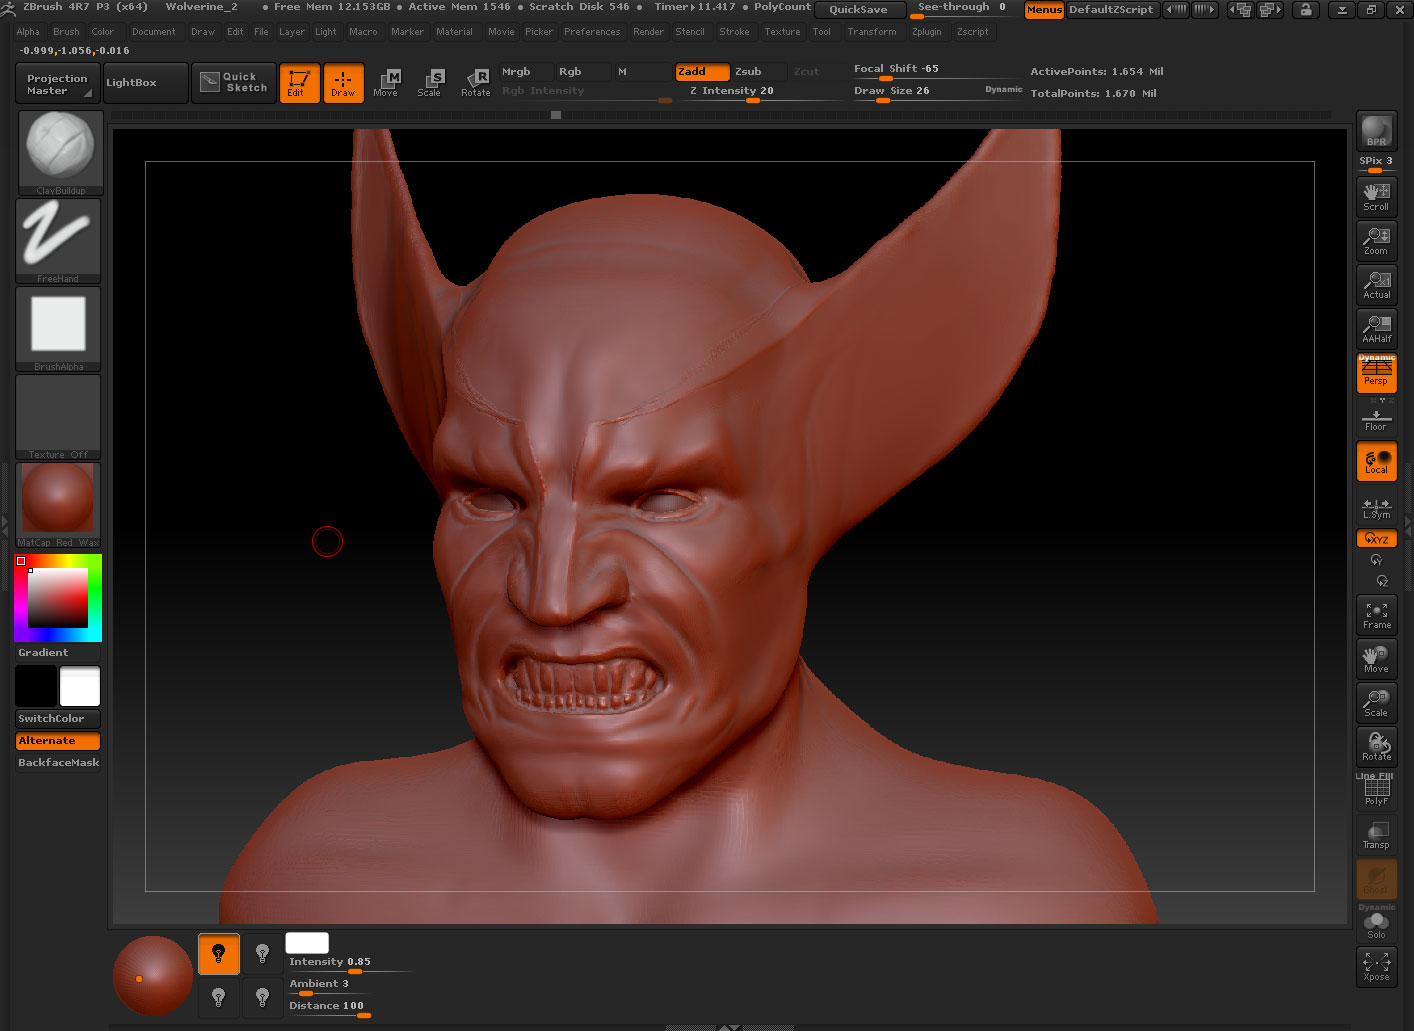Screen dimensions: 1414x1031
Task: Click the lock icon in title bar
Action: point(1306,10)
